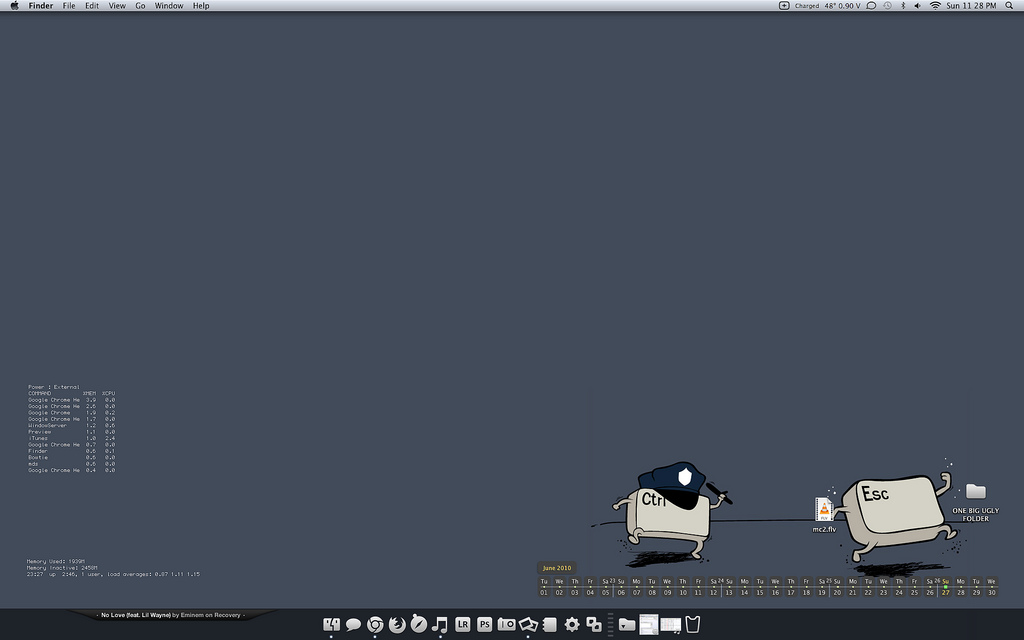1024x640 pixels.
Task: Click the No Love now-playing song title
Action: (x=135, y=615)
